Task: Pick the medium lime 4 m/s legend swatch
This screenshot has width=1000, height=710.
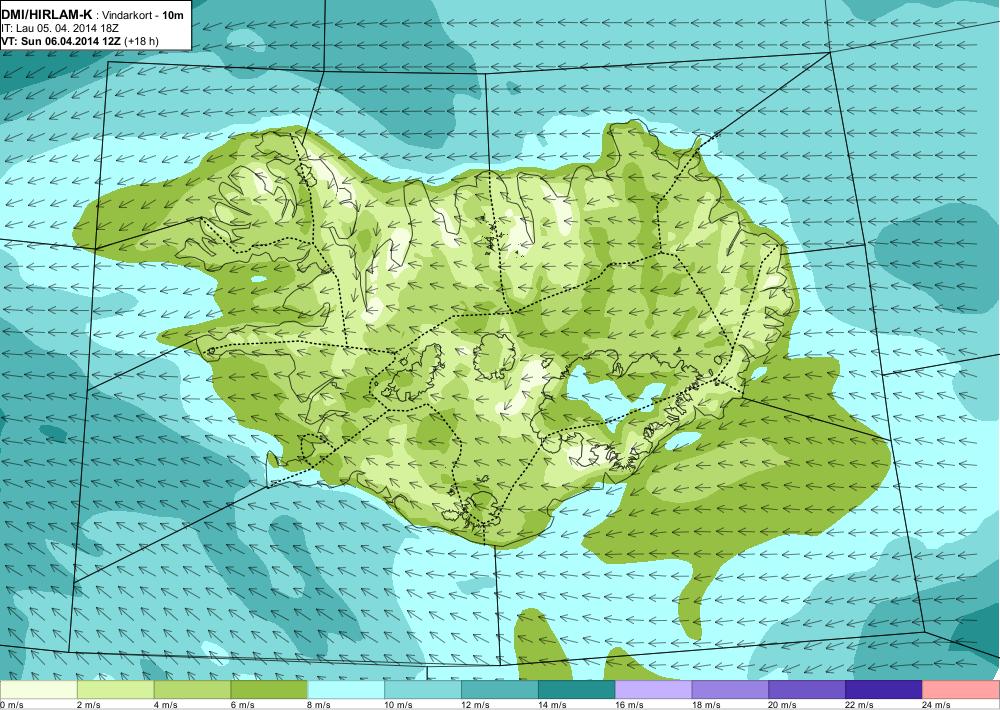Action: (193, 690)
